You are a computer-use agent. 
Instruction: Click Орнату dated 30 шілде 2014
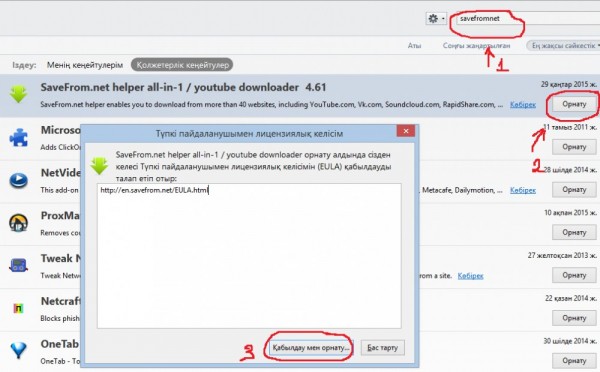[x=574, y=361]
